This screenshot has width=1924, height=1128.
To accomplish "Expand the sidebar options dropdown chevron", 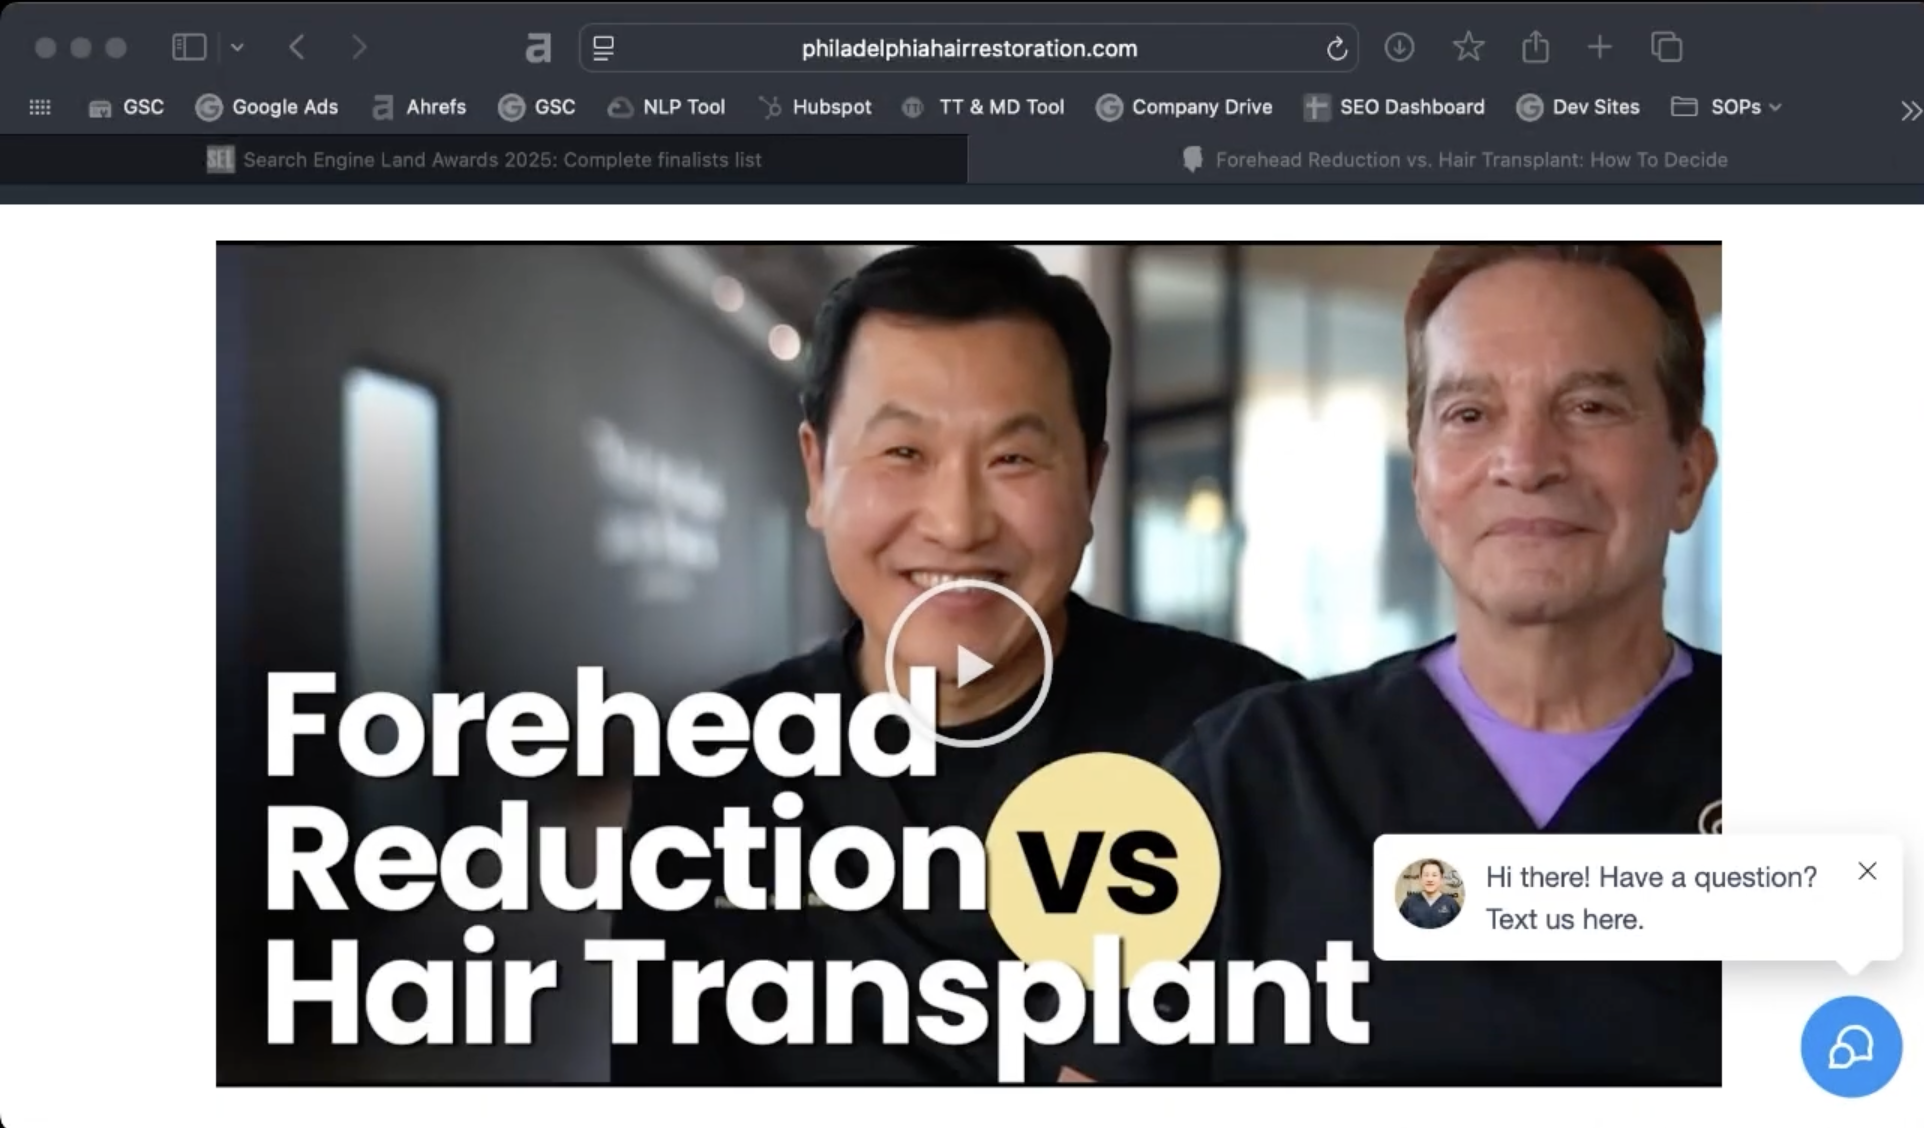I will (237, 47).
